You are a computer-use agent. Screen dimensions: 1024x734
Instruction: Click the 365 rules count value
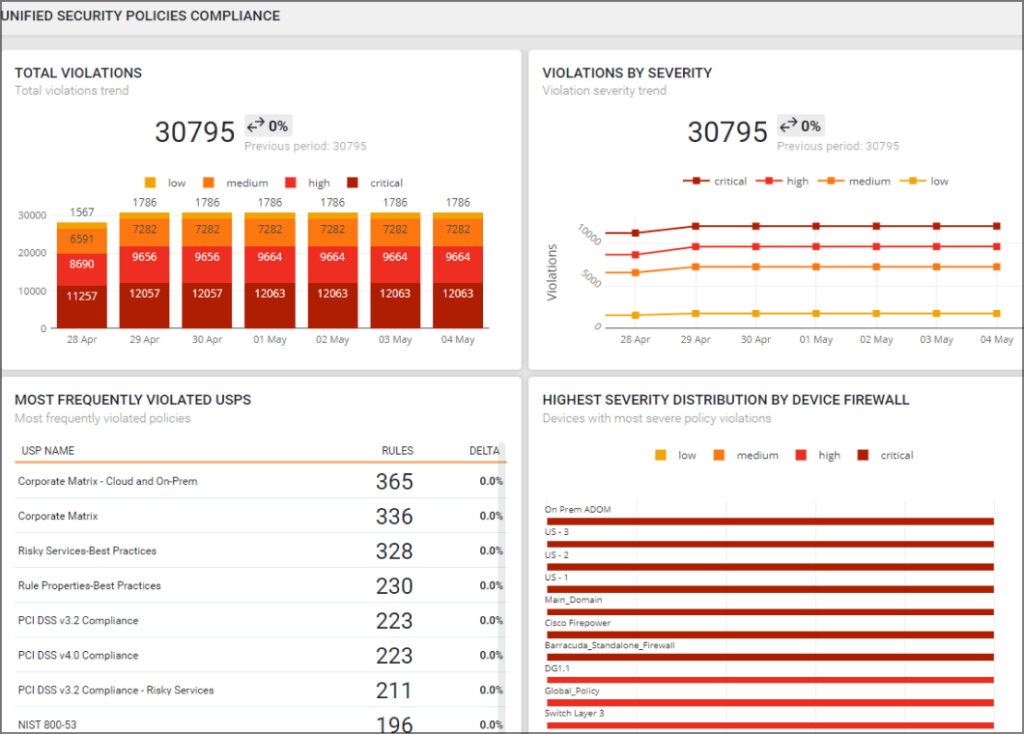point(394,482)
